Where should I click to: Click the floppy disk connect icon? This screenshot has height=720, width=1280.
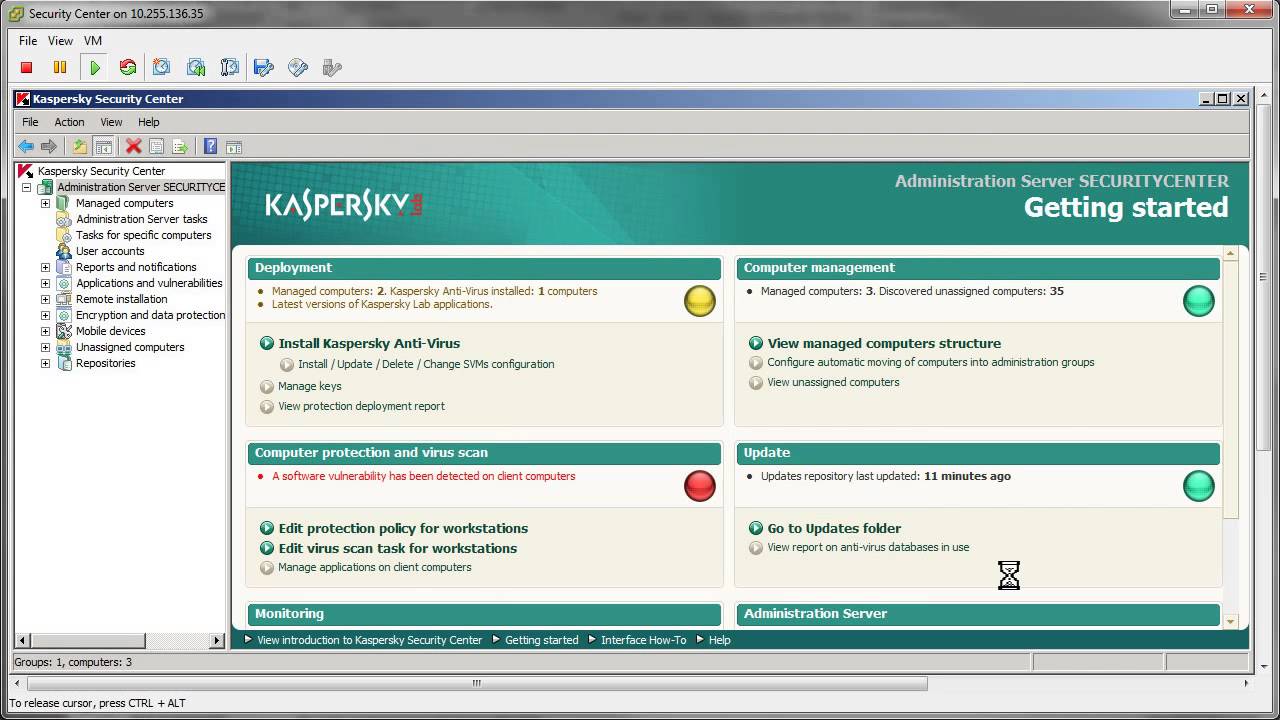[x=264, y=67]
